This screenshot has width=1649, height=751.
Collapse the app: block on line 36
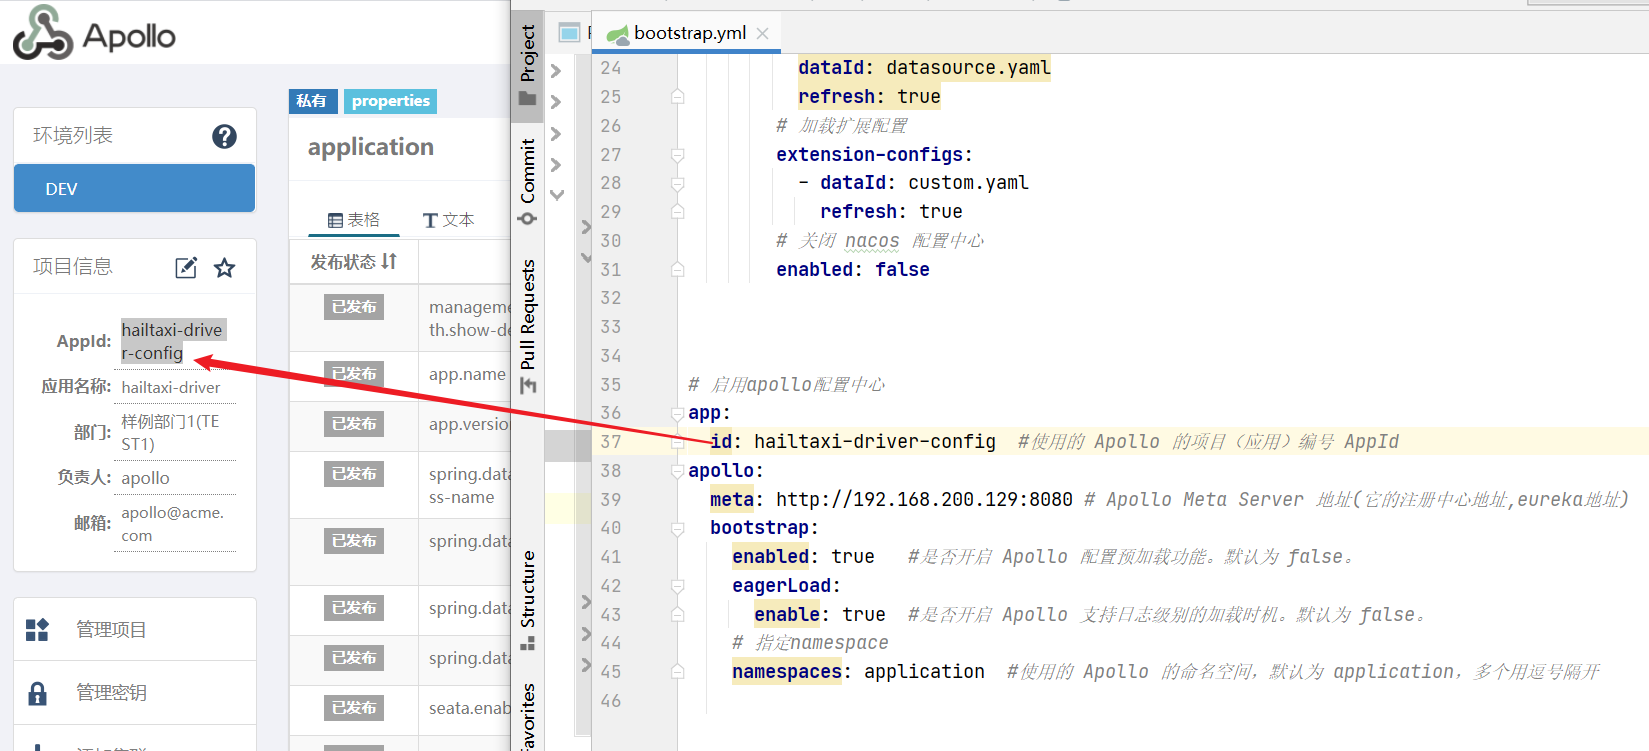pos(678,413)
